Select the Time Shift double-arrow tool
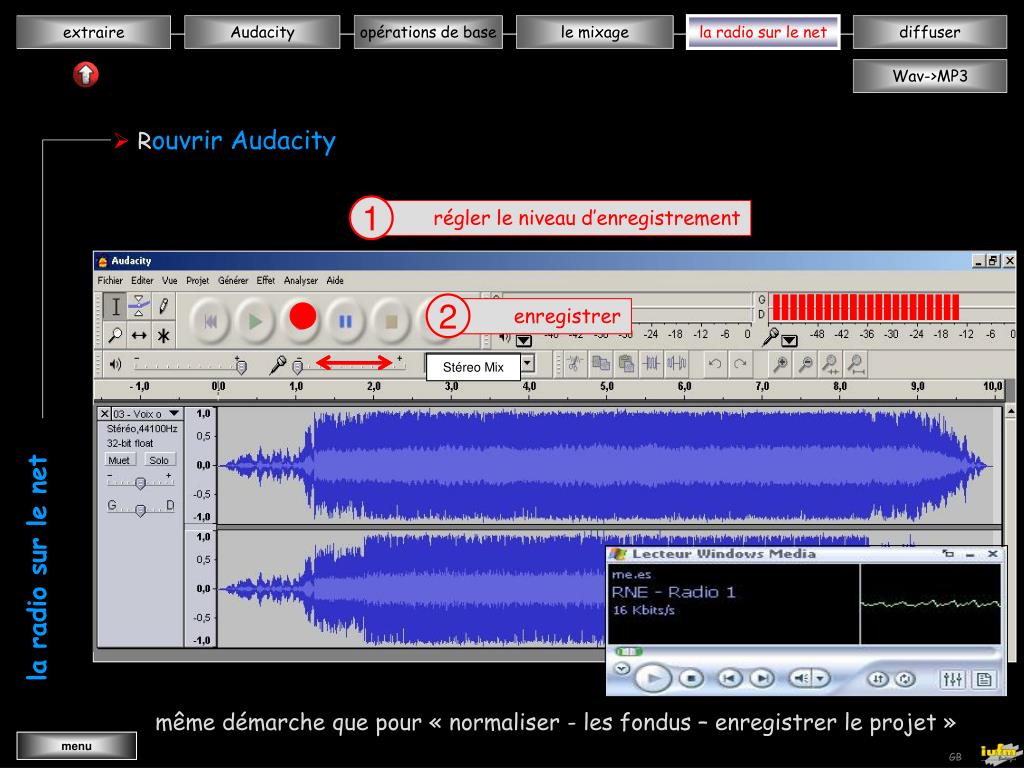Viewport: 1024px width, 768px height. pyautogui.click(x=138, y=335)
